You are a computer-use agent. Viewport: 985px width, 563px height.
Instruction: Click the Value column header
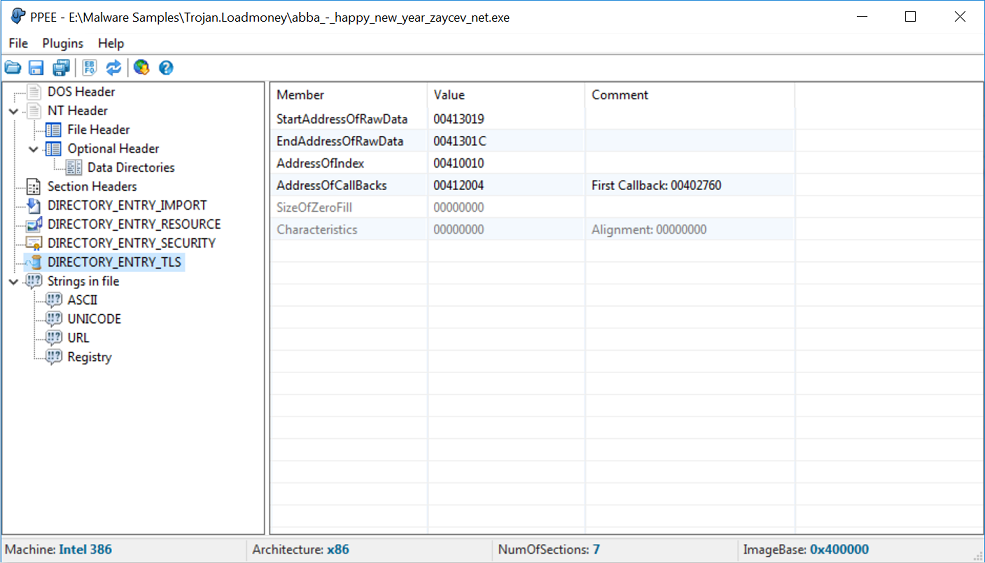(x=506, y=95)
